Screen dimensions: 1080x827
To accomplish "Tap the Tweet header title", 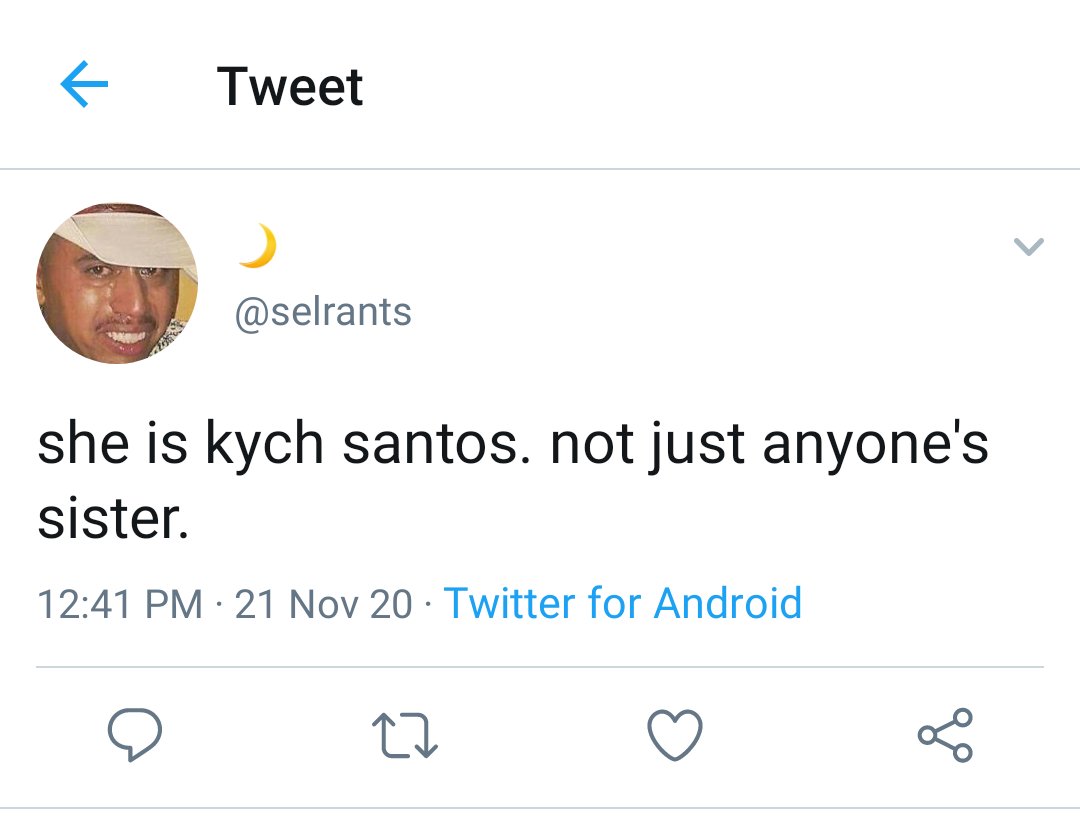I will (x=290, y=86).
